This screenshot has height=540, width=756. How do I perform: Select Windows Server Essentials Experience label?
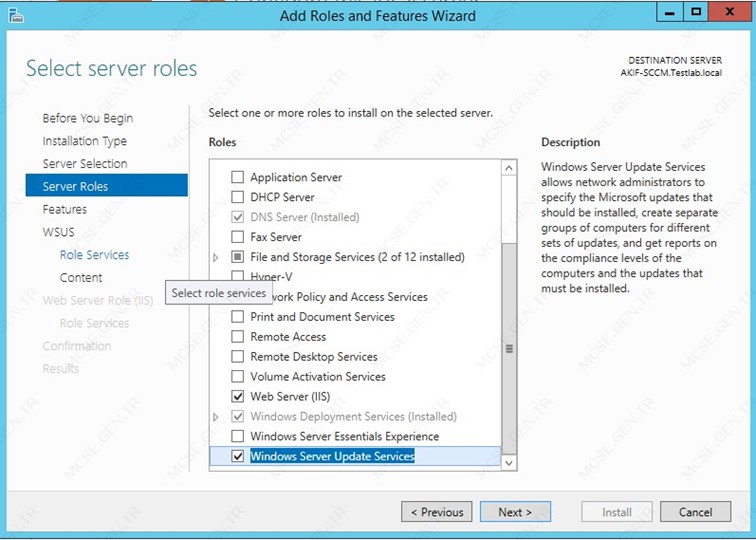pos(345,436)
